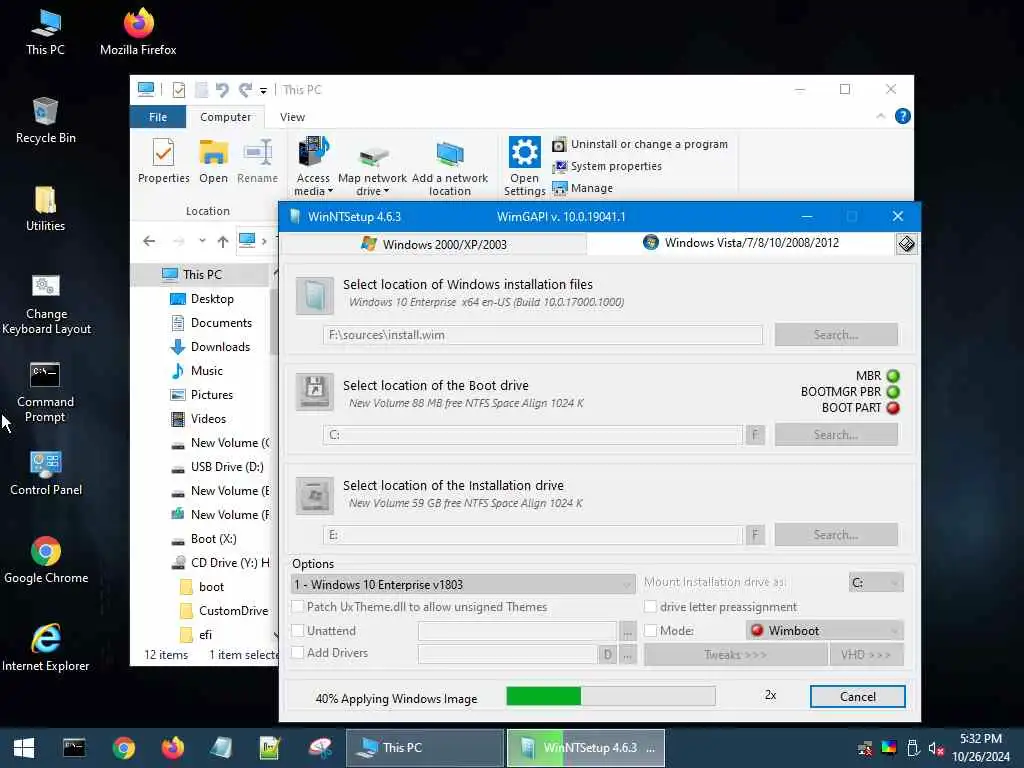Select Windows Vista/7/8/10/2008/2012 tab
The image size is (1024, 768).
coord(741,243)
